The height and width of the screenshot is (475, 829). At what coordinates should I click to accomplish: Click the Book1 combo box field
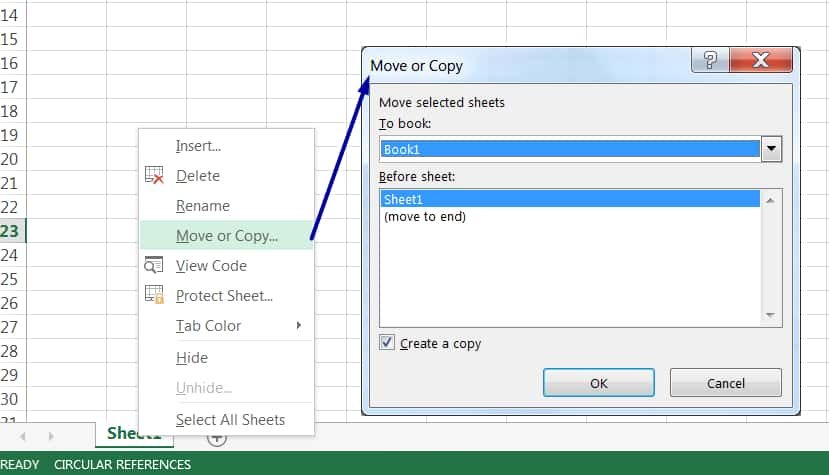tap(570, 149)
